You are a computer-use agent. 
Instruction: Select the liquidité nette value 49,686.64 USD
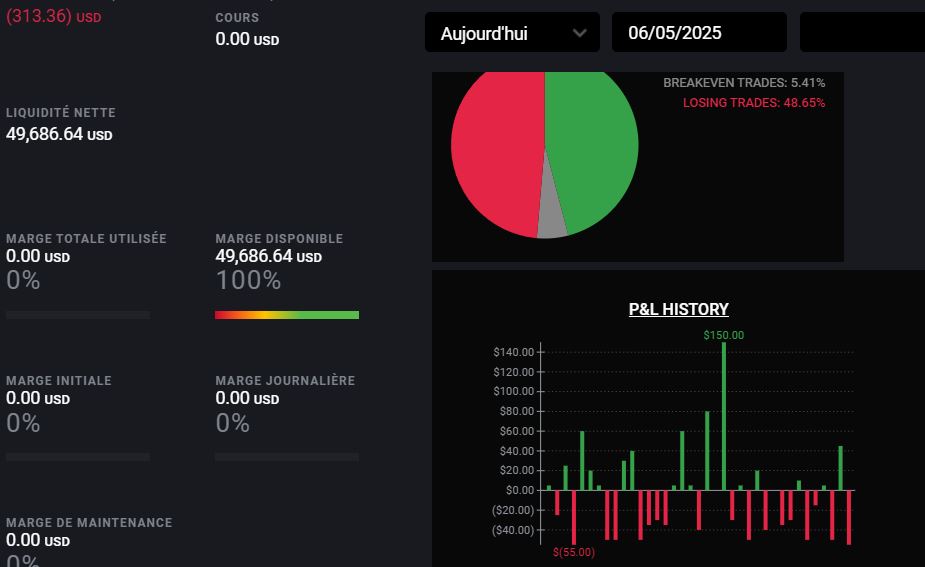[59, 134]
